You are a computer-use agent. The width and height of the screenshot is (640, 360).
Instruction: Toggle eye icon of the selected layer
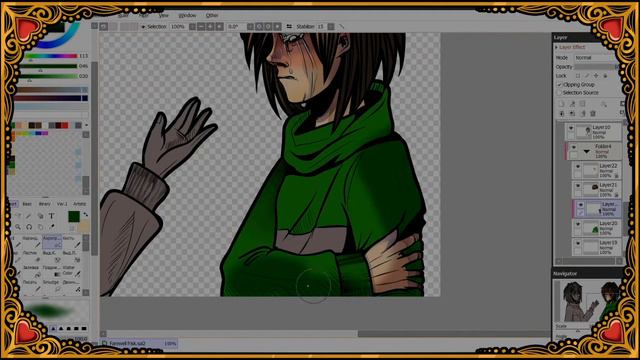[x=580, y=205]
